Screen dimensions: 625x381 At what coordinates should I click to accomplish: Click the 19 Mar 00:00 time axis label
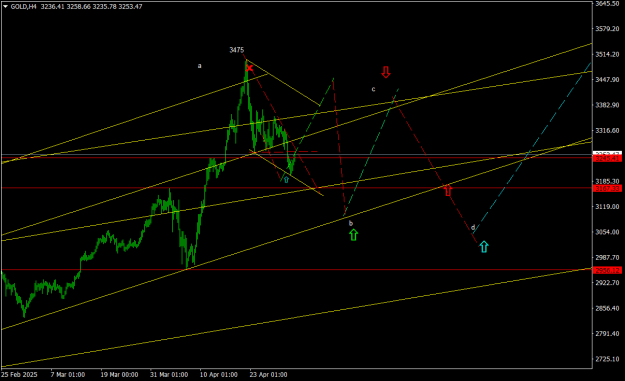click(119, 375)
